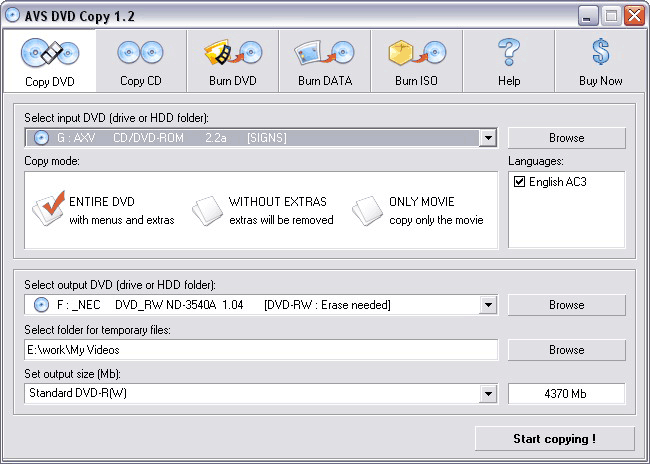Open the Burn ISO tool

click(x=416, y=61)
